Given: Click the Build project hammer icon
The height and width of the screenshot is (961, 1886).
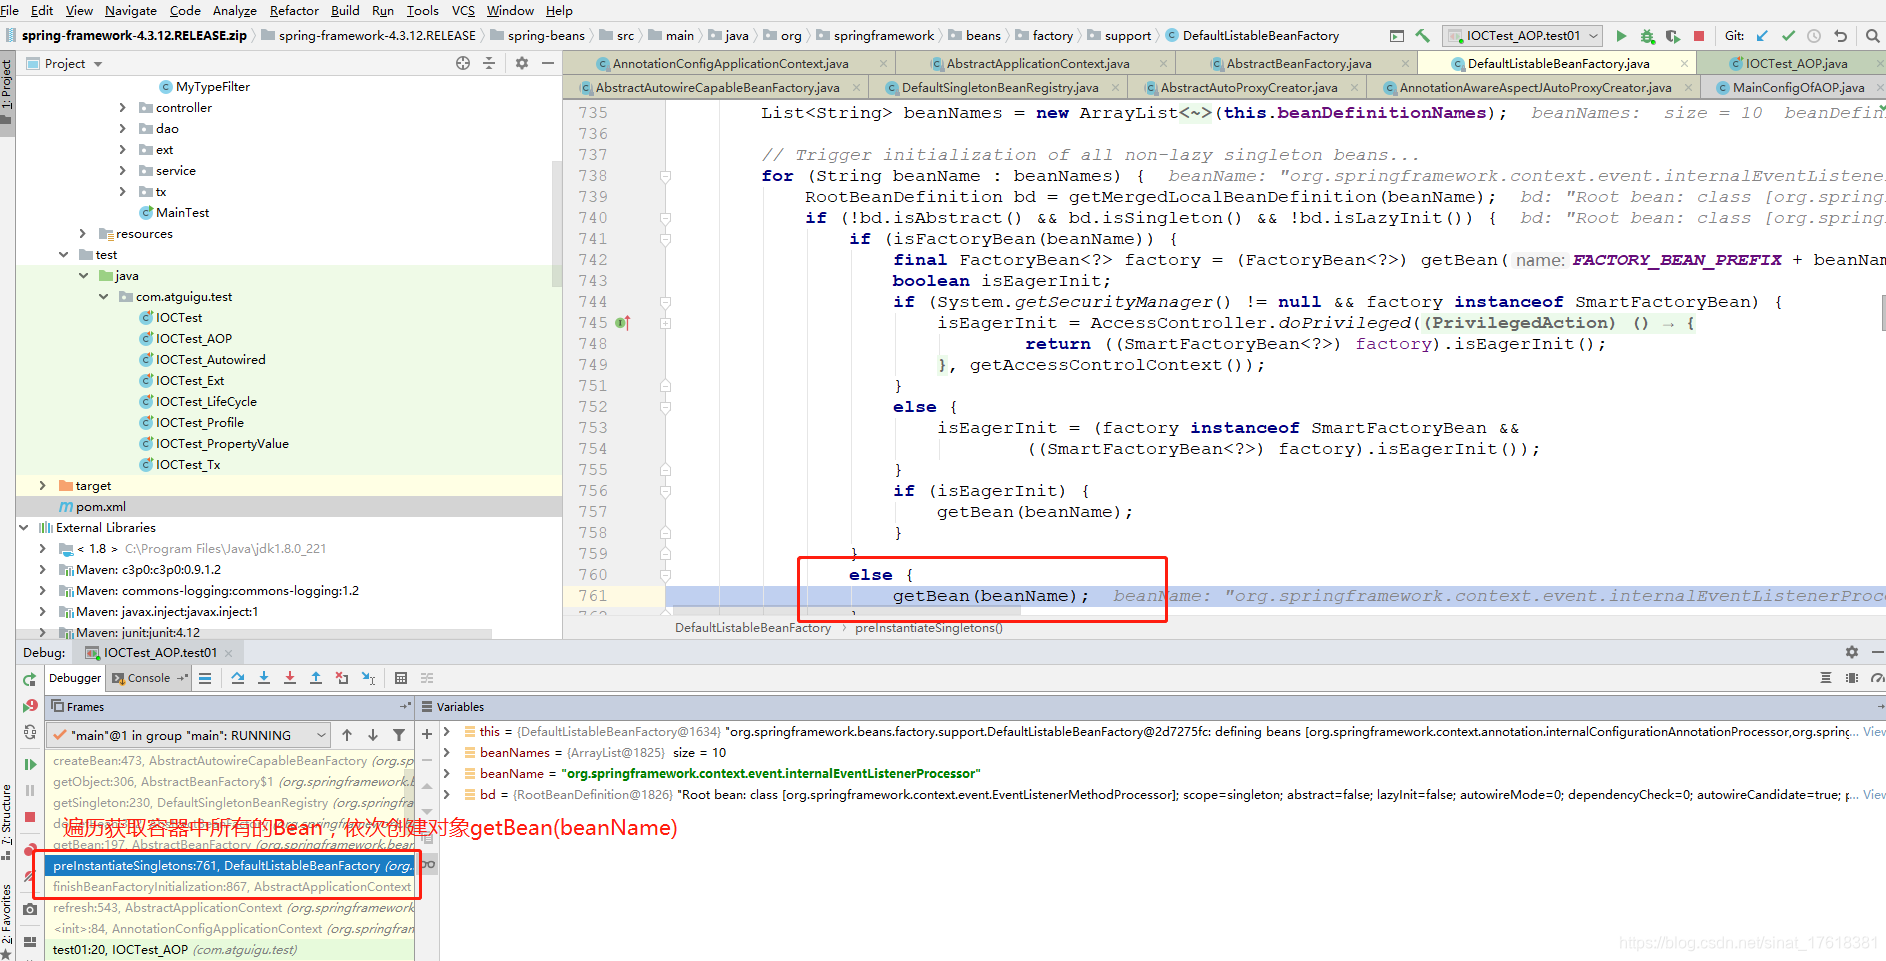Looking at the screenshot, I should tap(1422, 36).
